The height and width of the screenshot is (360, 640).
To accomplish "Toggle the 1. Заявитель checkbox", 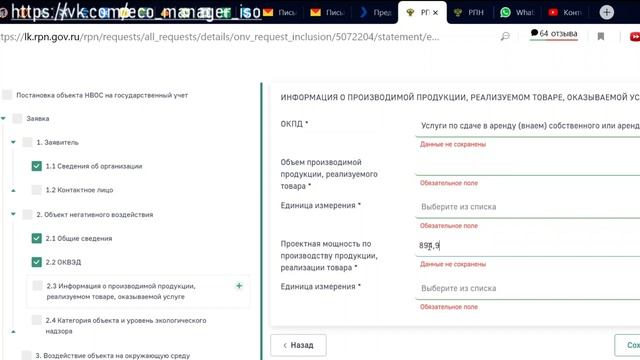I will click(x=27, y=142).
